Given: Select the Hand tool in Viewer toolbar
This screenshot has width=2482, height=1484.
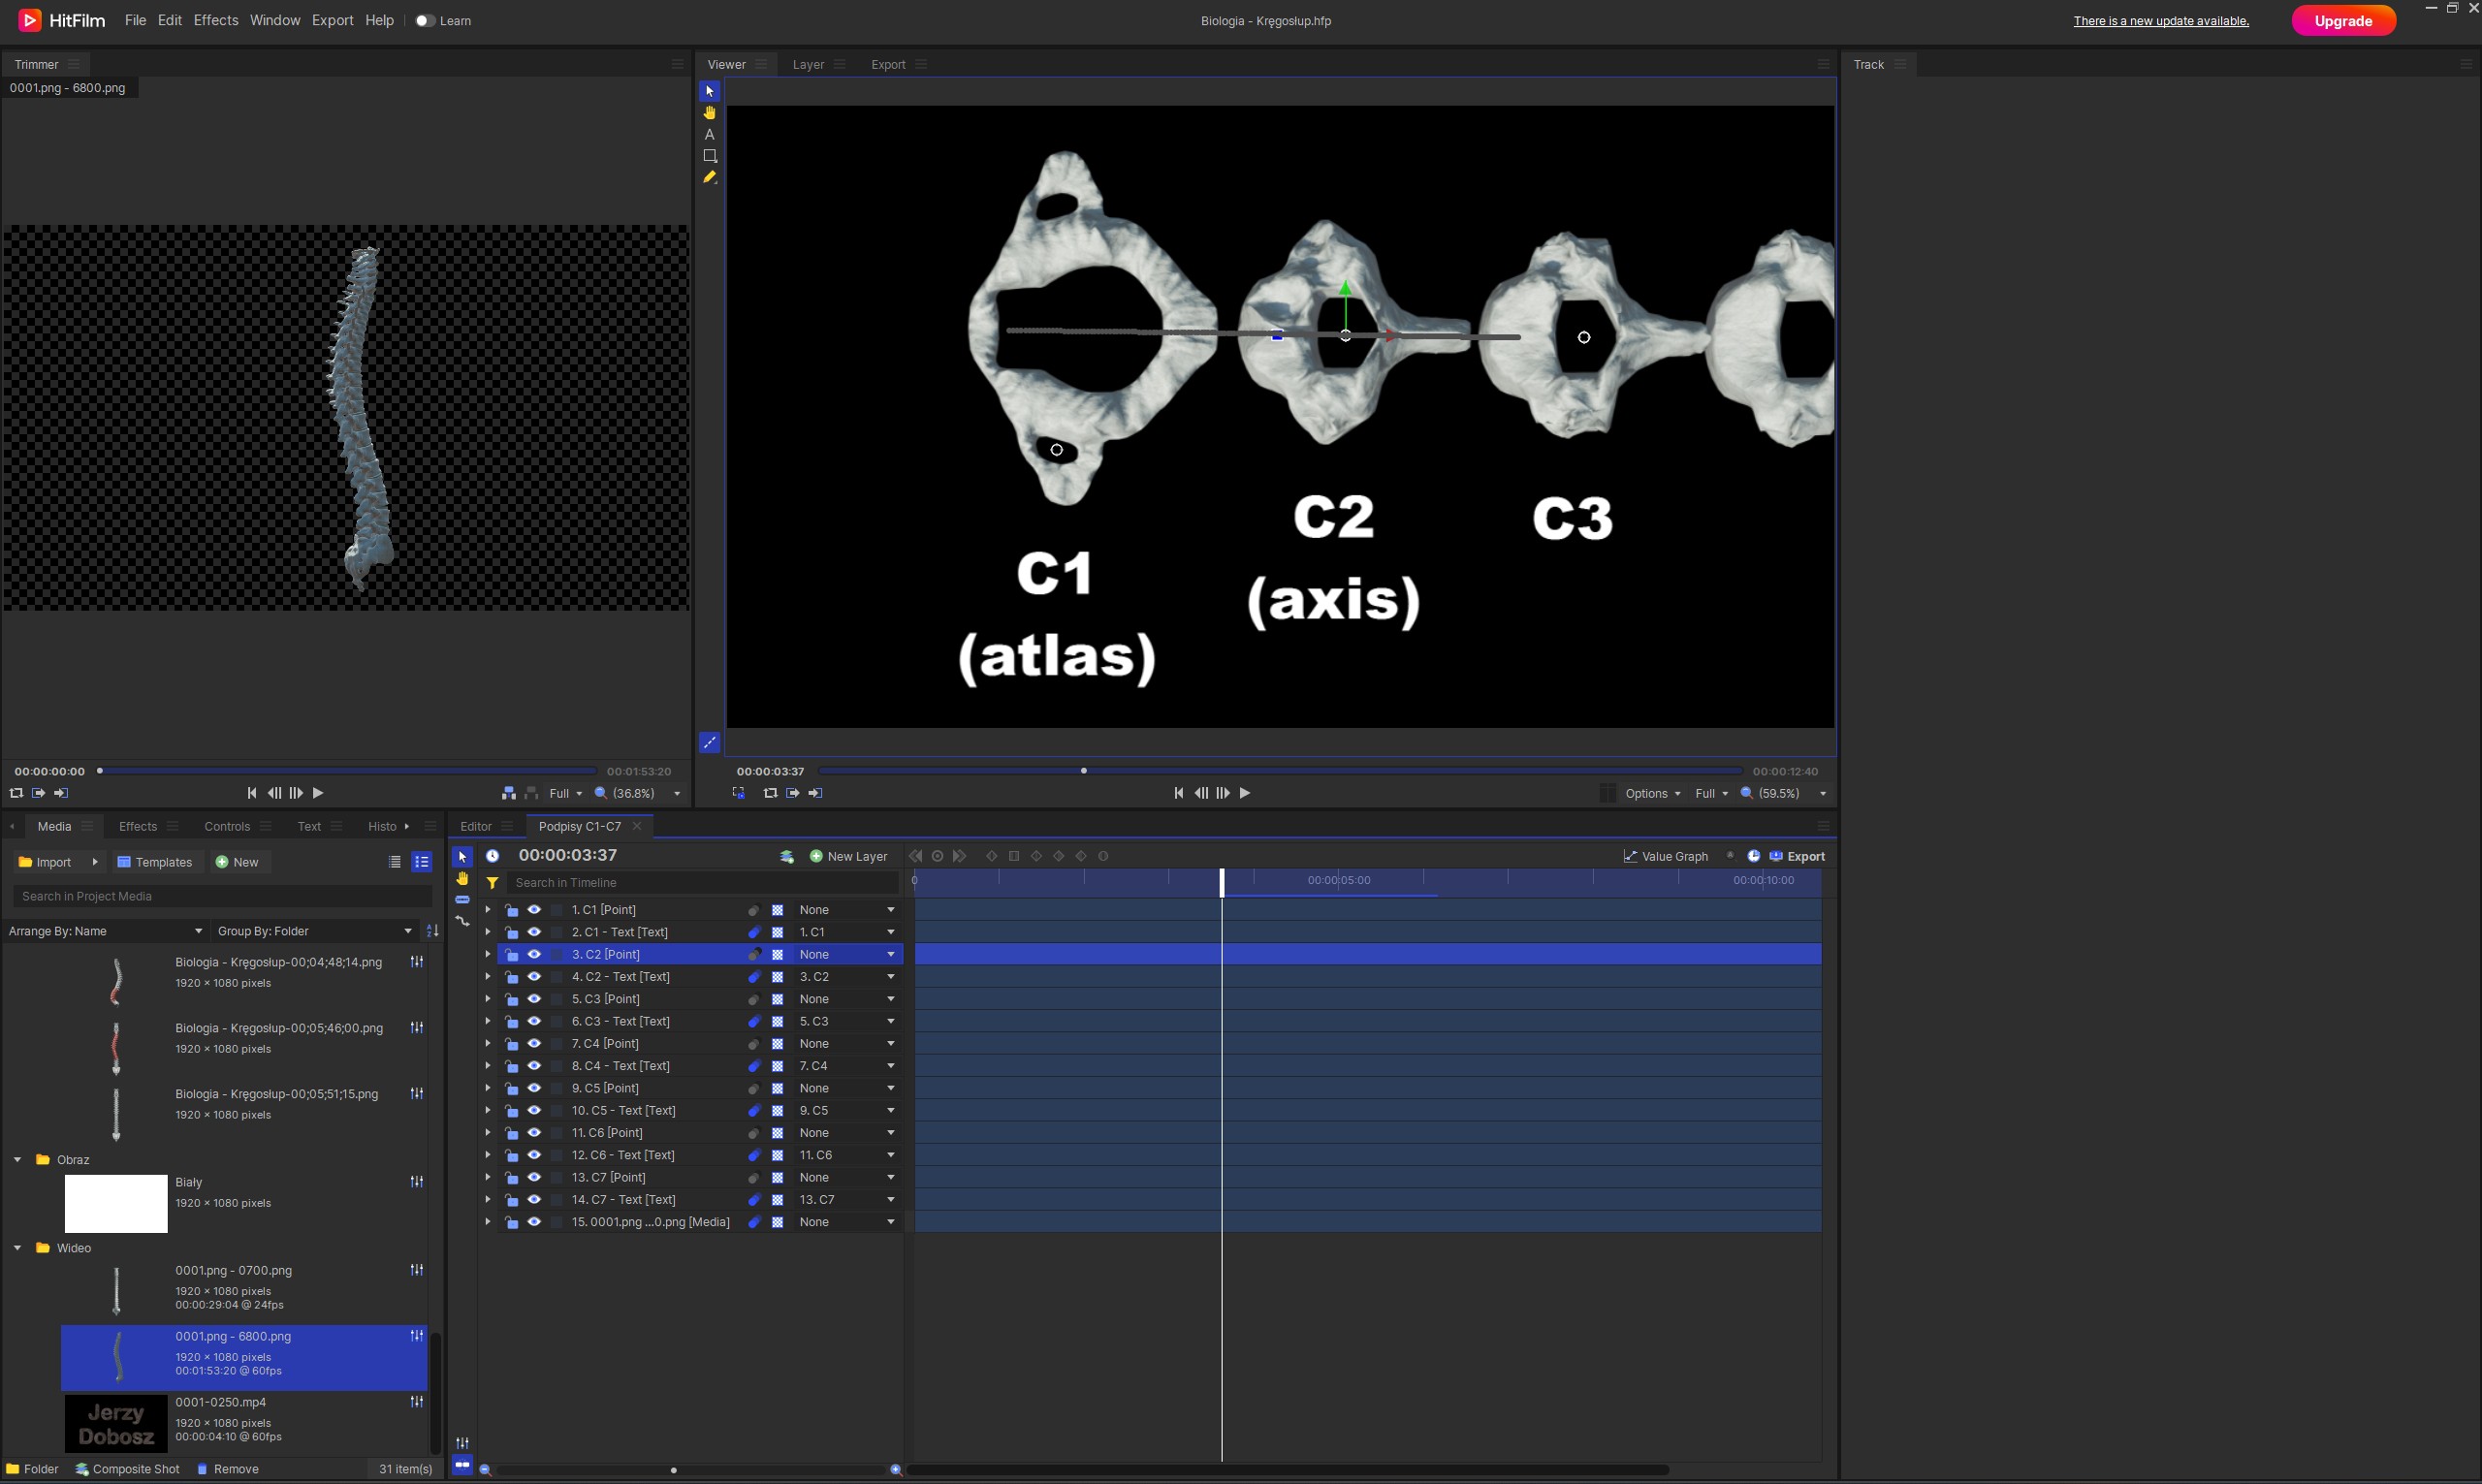Looking at the screenshot, I should pos(709,113).
